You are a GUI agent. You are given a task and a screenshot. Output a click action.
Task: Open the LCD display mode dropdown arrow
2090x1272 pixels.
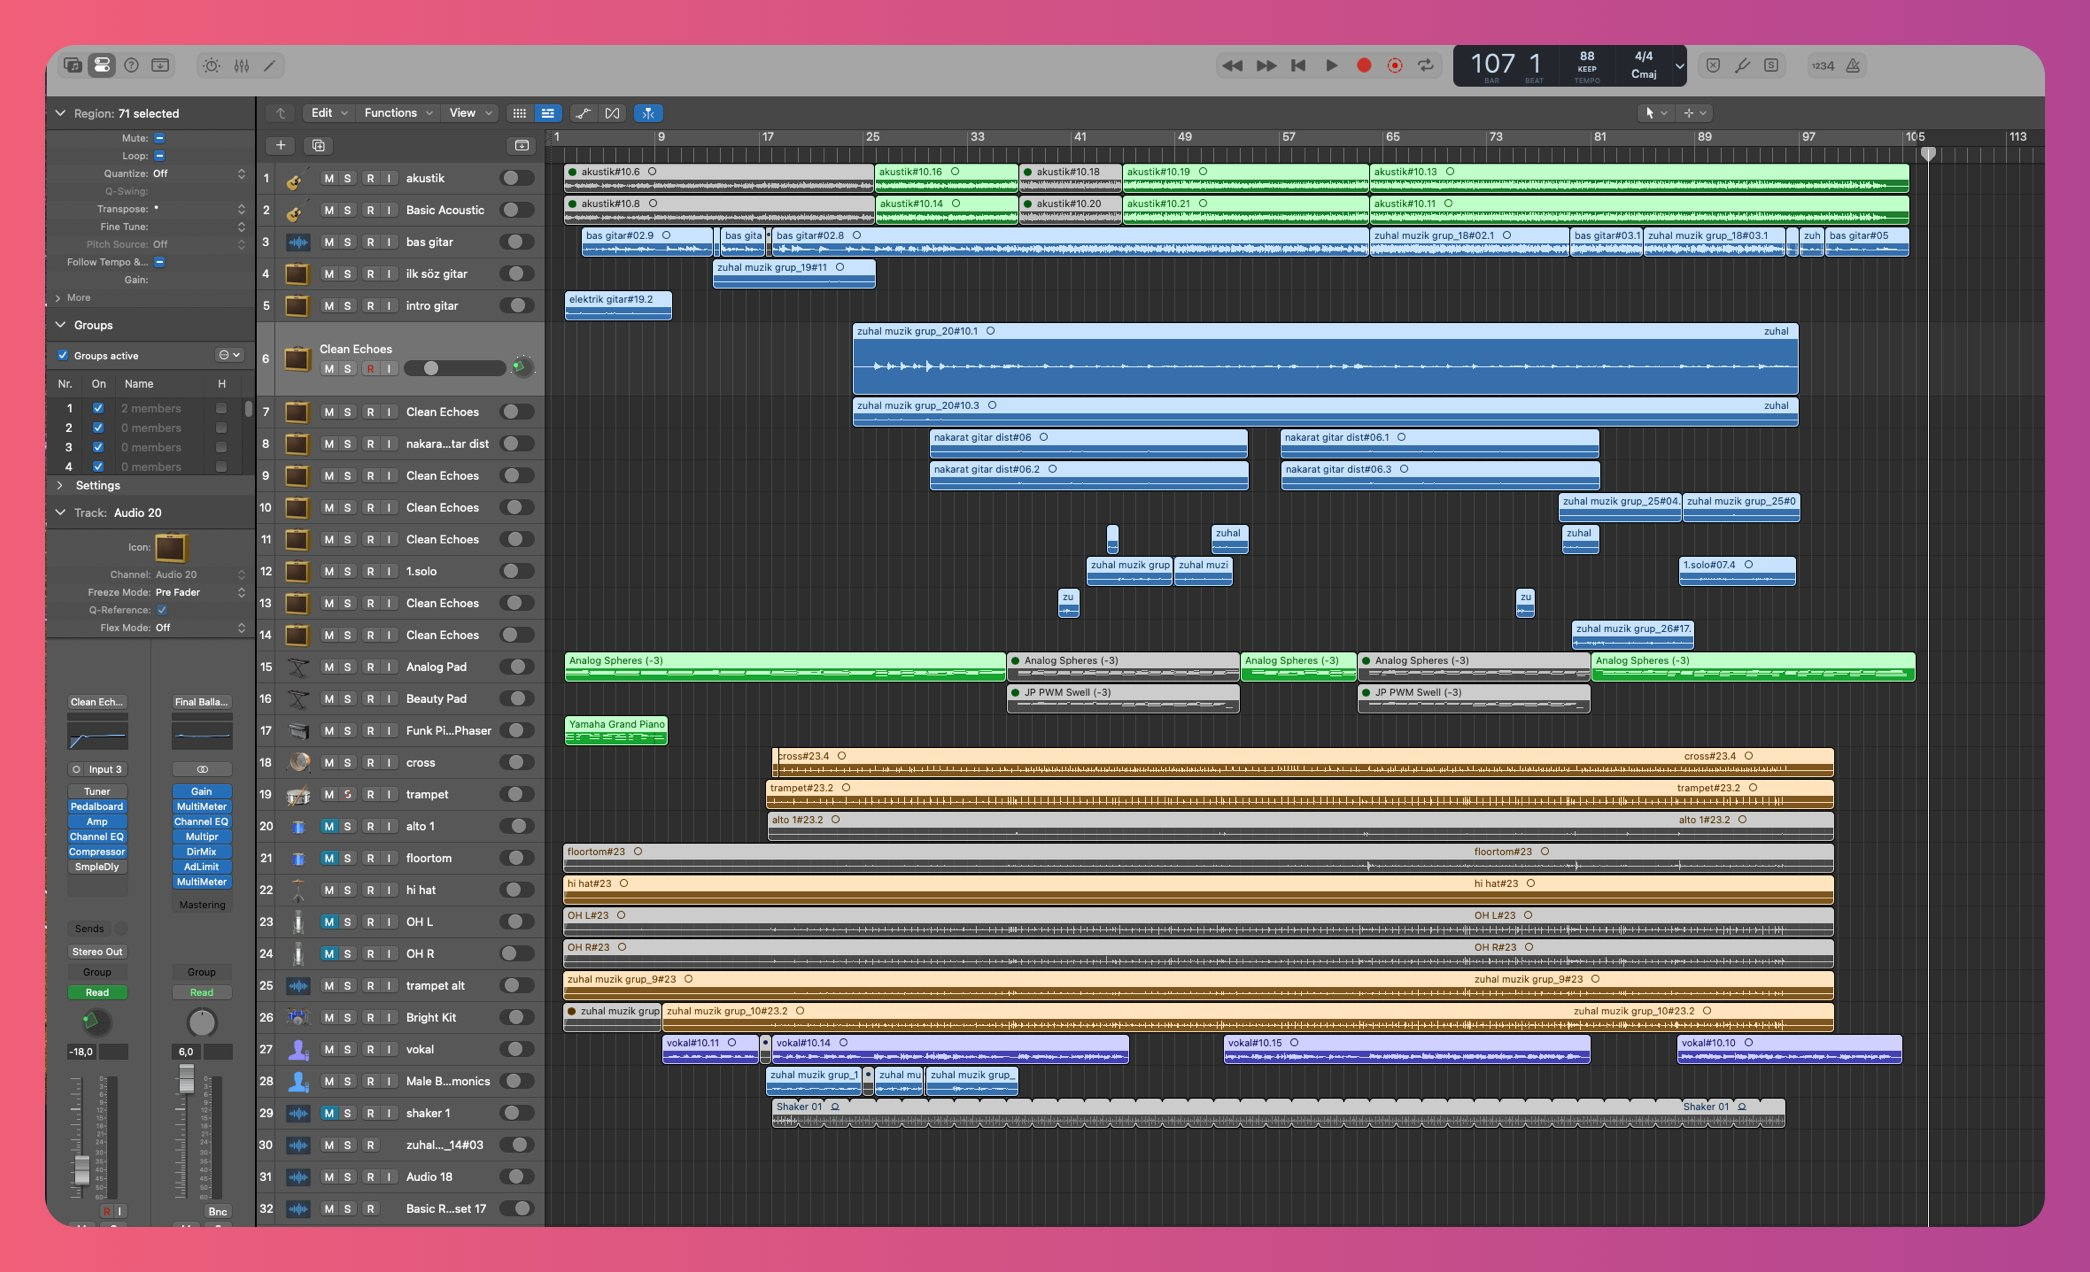tap(1679, 66)
